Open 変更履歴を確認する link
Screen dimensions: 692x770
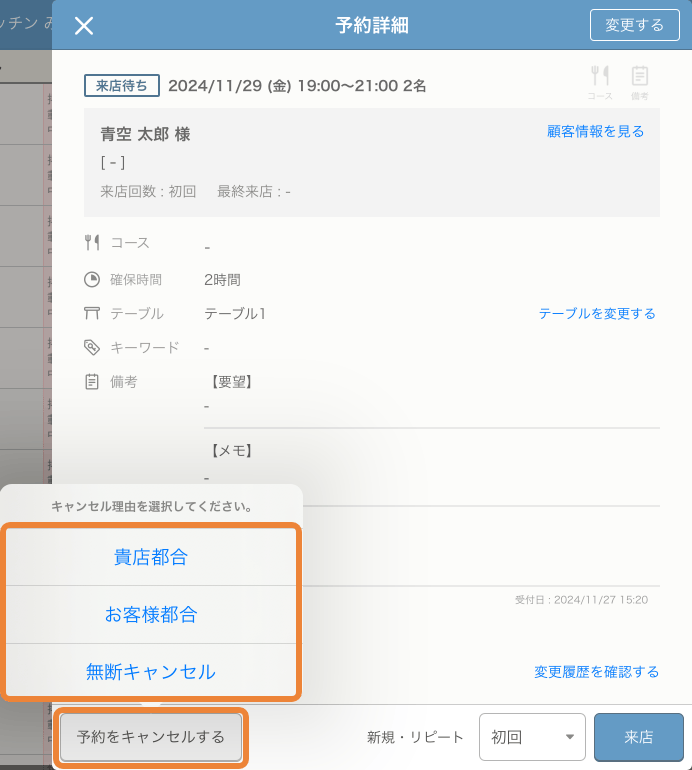pyautogui.click(x=596, y=672)
